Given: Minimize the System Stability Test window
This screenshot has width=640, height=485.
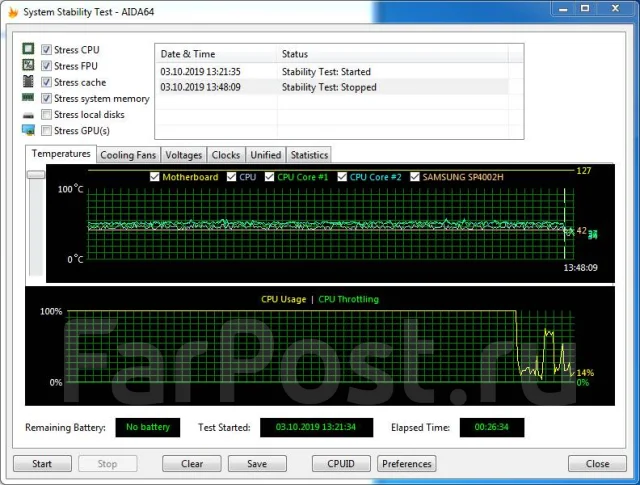Looking at the screenshot, I should pos(564,9).
